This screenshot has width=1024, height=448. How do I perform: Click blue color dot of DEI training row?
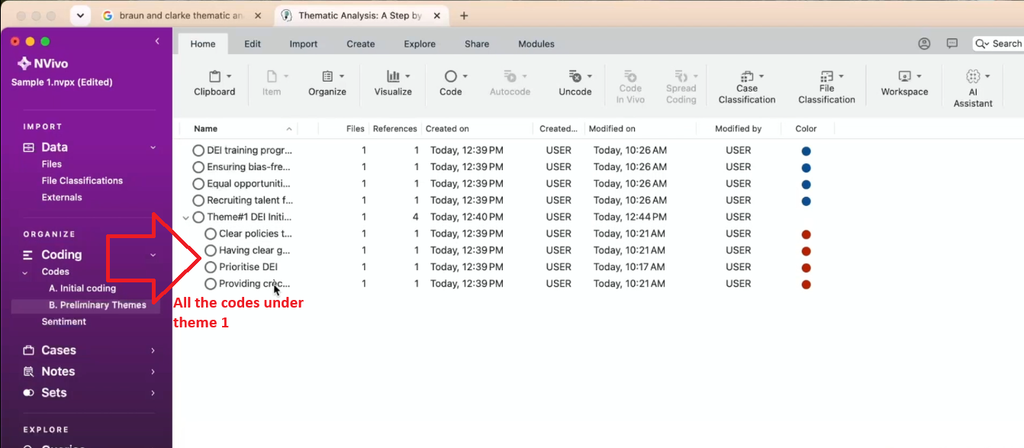pyautogui.click(x=806, y=151)
